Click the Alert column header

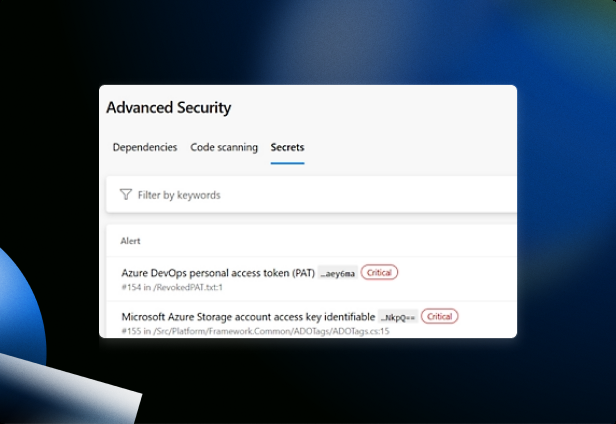(130, 241)
